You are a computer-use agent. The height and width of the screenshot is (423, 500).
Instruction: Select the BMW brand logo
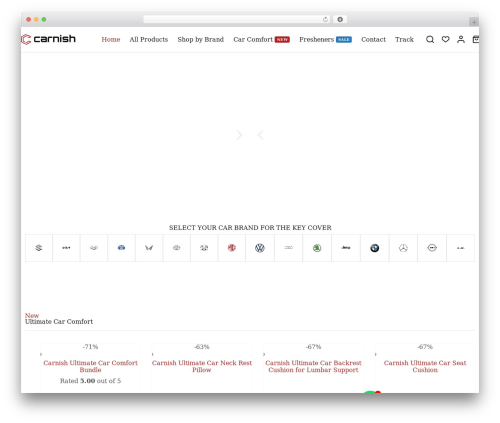[x=375, y=248]
